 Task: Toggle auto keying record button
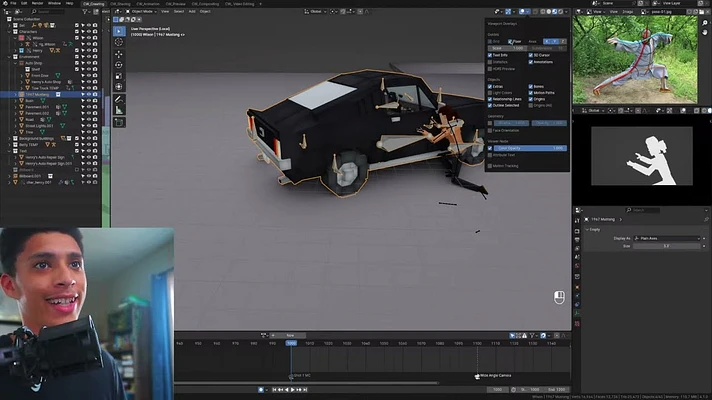click(261, 390)
